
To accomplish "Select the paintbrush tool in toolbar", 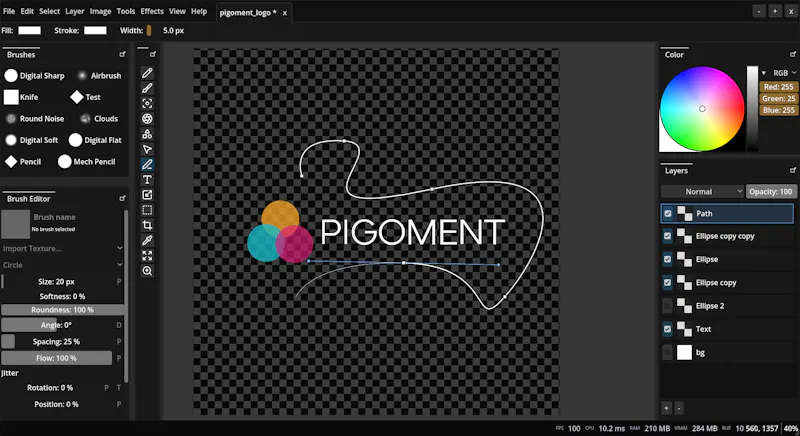I will [147, 88].
